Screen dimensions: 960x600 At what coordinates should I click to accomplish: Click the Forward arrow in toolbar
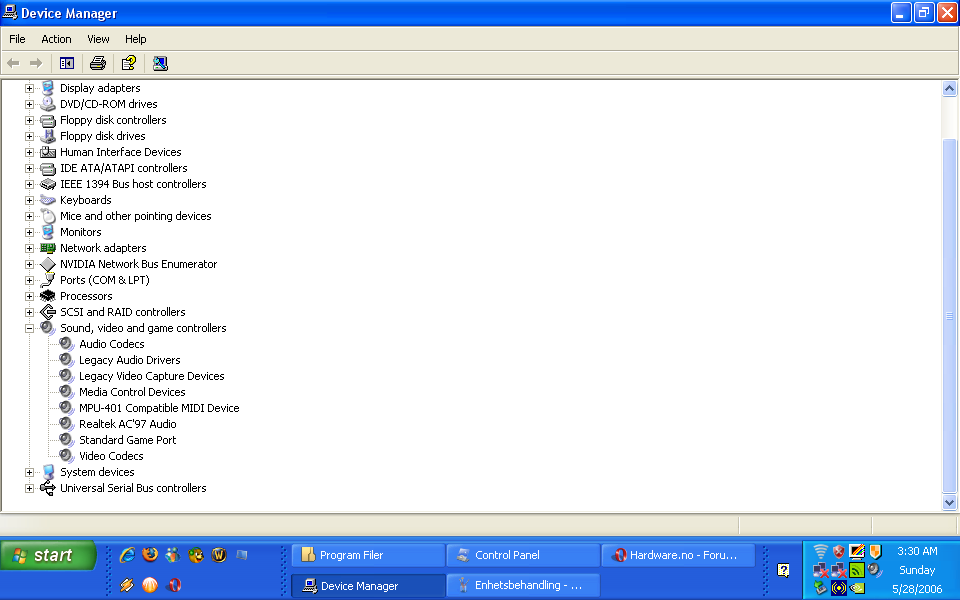point(36,63)
